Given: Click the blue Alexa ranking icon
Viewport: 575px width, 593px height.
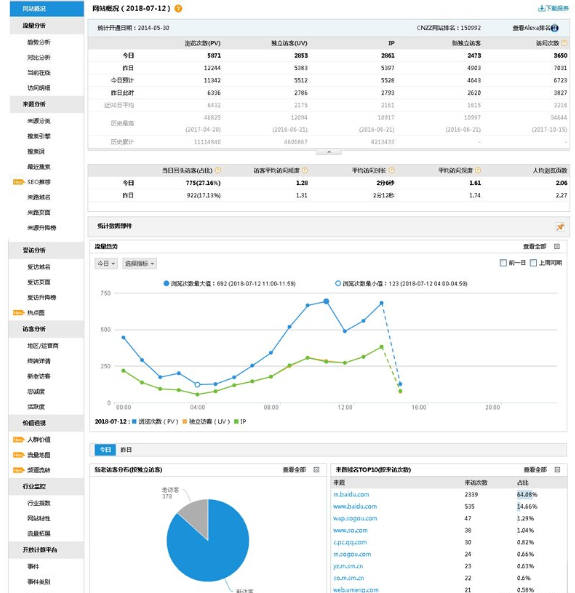Looking at the screenshot, I should 555,28.
